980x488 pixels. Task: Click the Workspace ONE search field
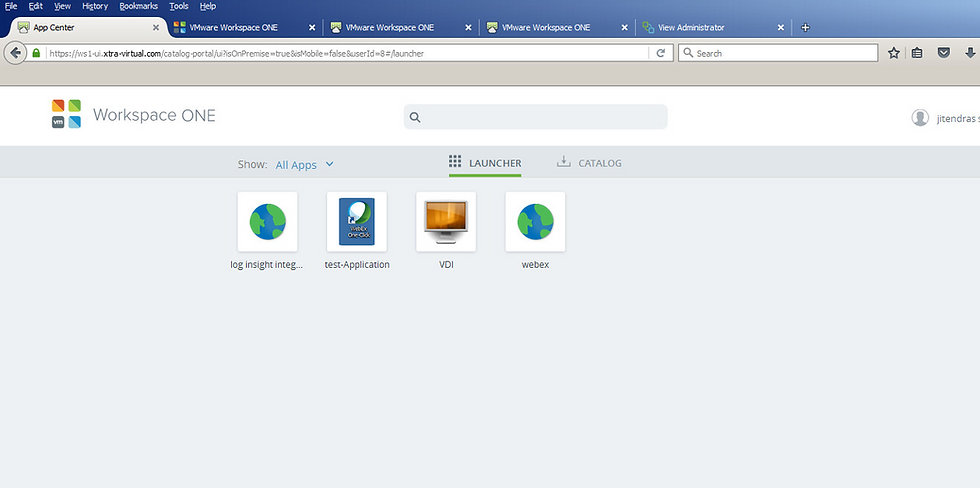pos(536,117)
